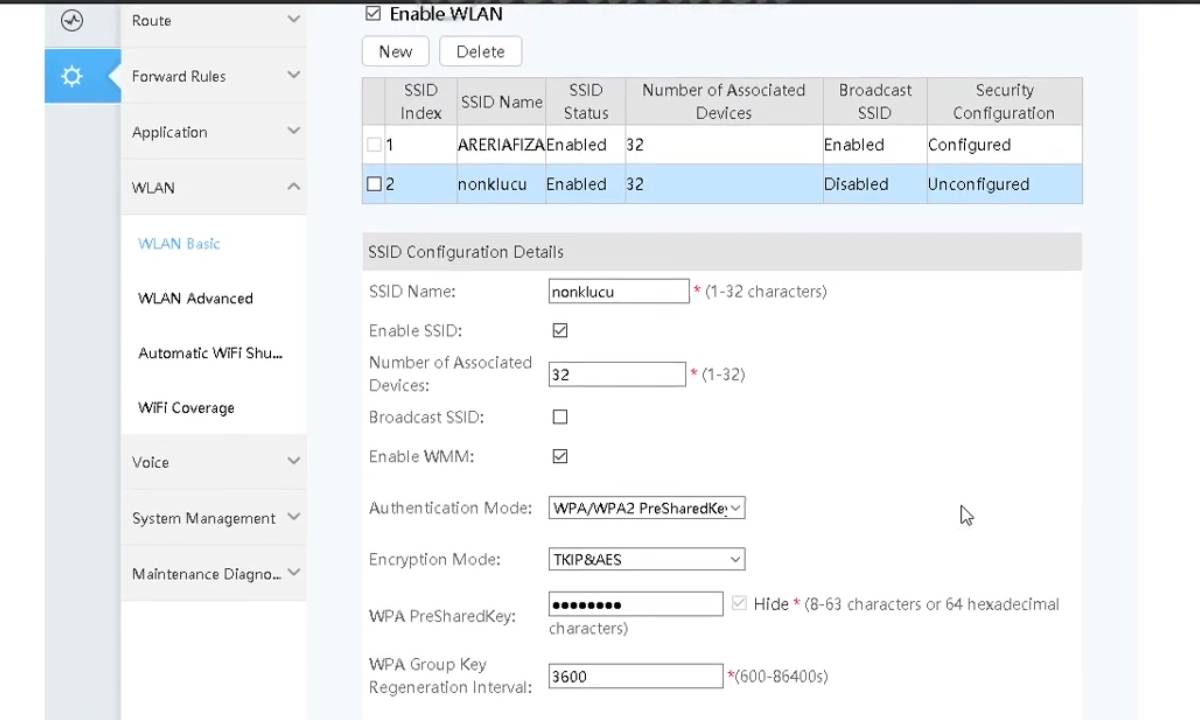Image resolution: width=1200 pixels, height=720 pixels.
Task: Expand the Route menu chevron
Action: [293, 19]
